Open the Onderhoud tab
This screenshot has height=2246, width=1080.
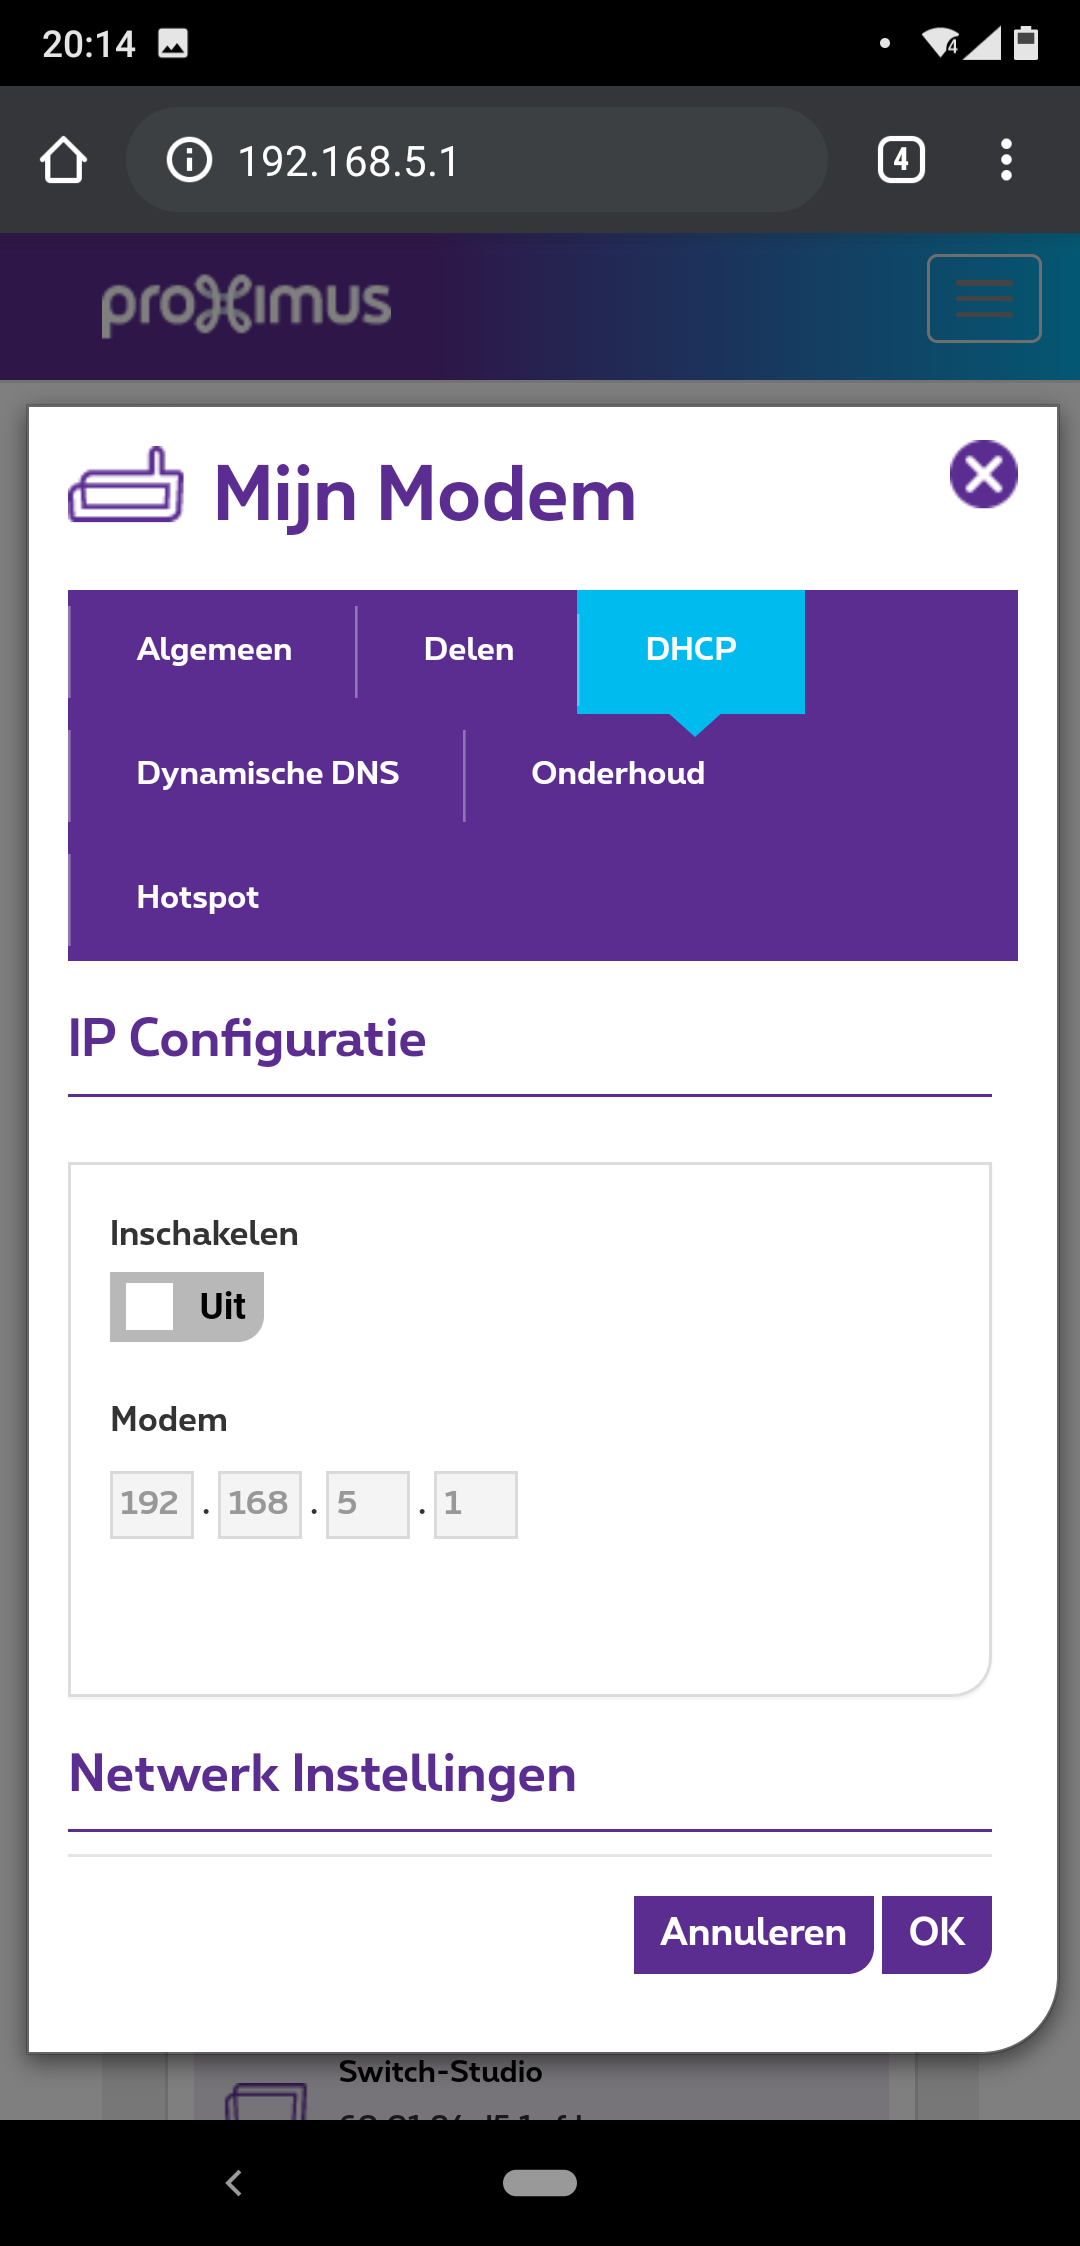pyautogui.click(x=618, y=774)
